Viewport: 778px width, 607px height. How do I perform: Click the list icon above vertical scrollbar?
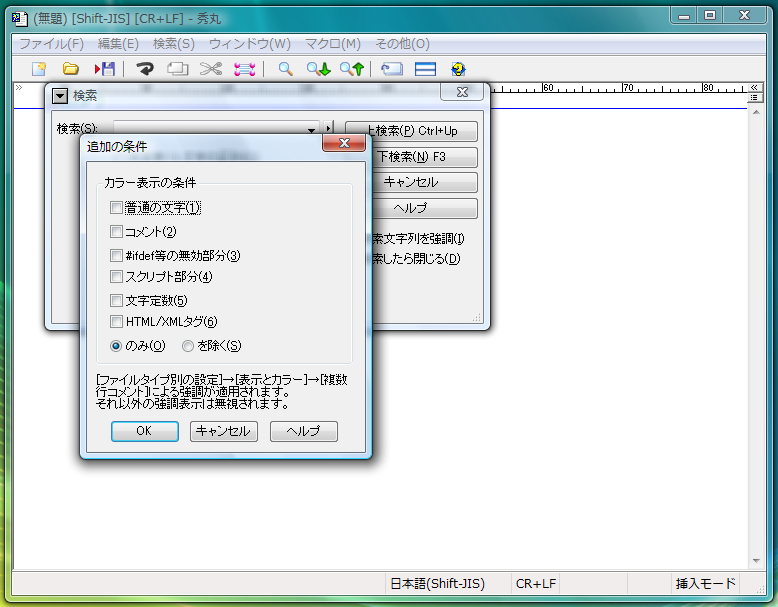[x=754, y=98]
